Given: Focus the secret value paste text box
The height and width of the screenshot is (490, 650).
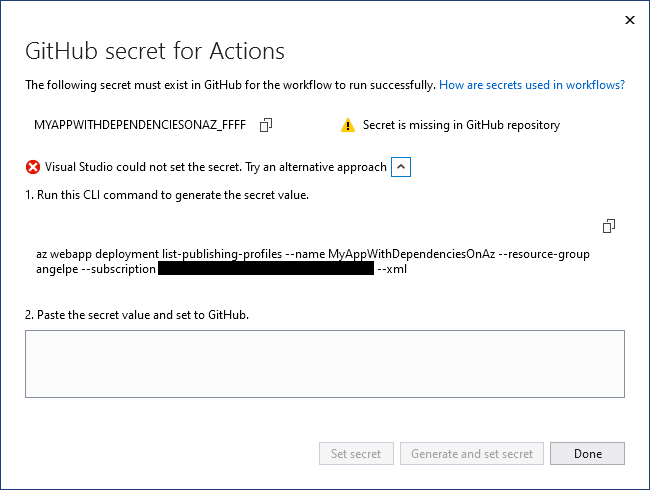Looking at the screenshot, I should click(x=325, y=364).
